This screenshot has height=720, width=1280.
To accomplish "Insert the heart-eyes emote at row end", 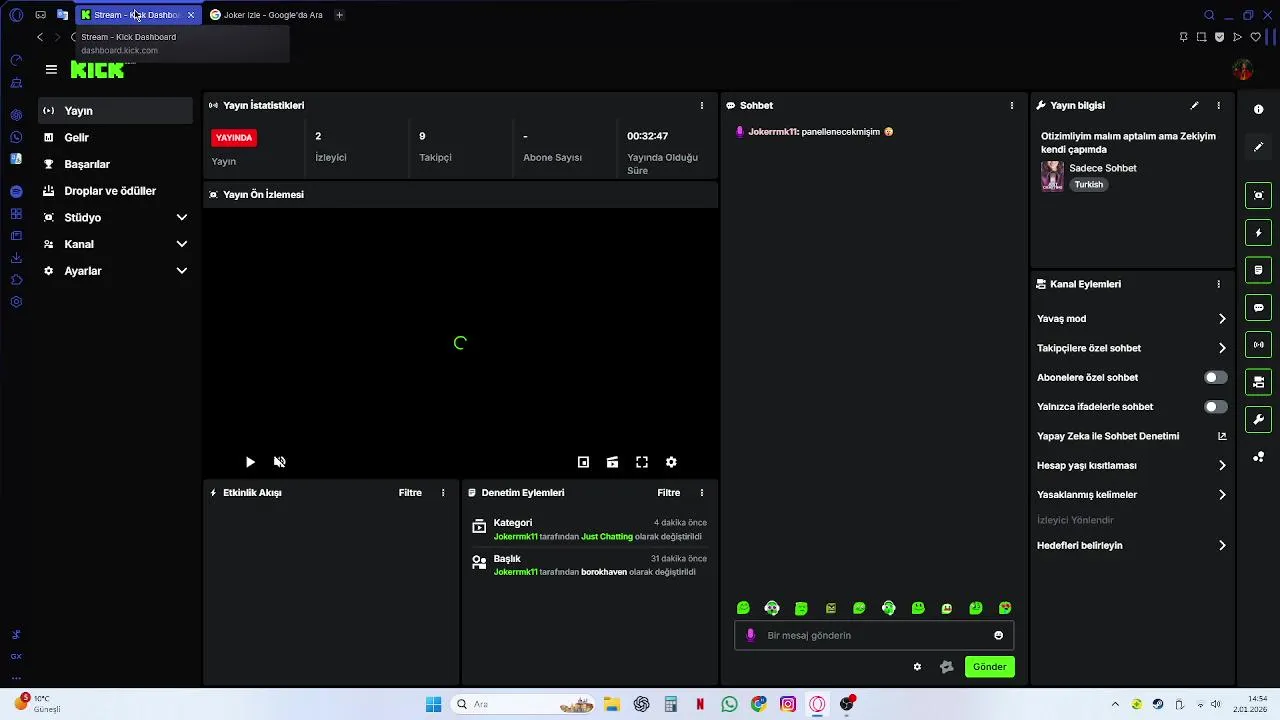I will [x=1005, y=608].
